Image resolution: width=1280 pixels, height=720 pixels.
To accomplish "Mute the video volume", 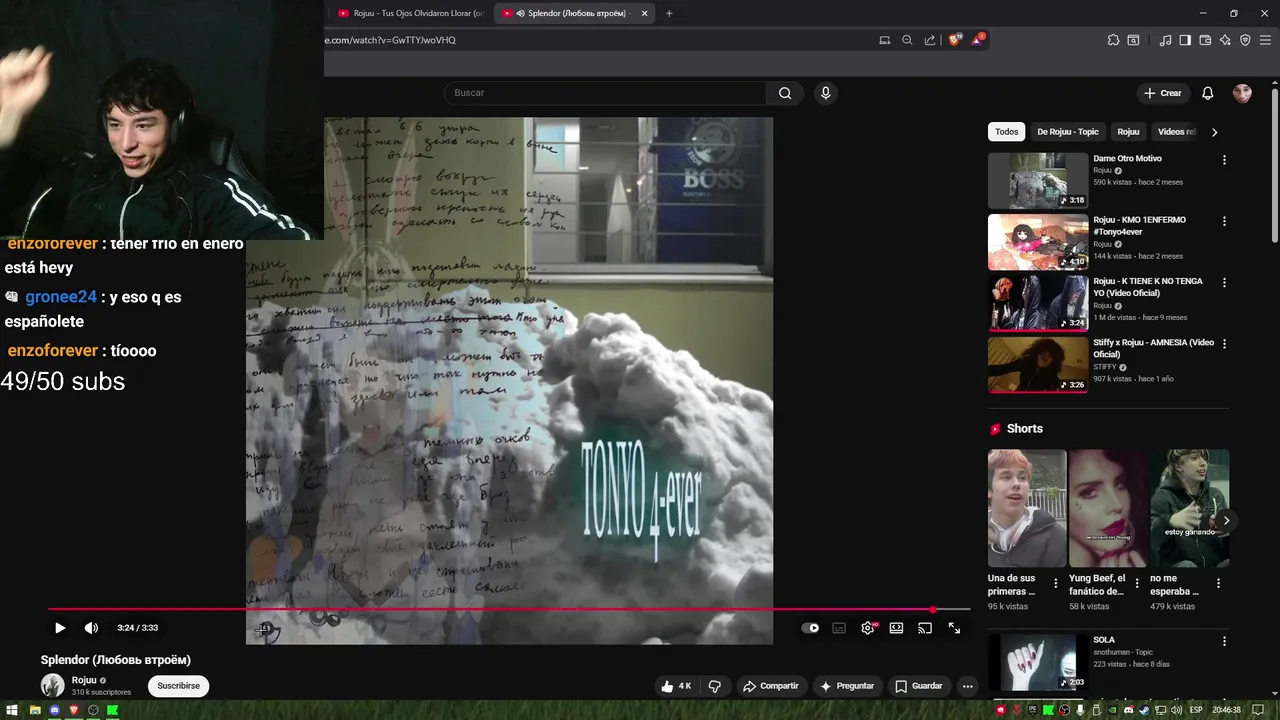I will [91, 628].
